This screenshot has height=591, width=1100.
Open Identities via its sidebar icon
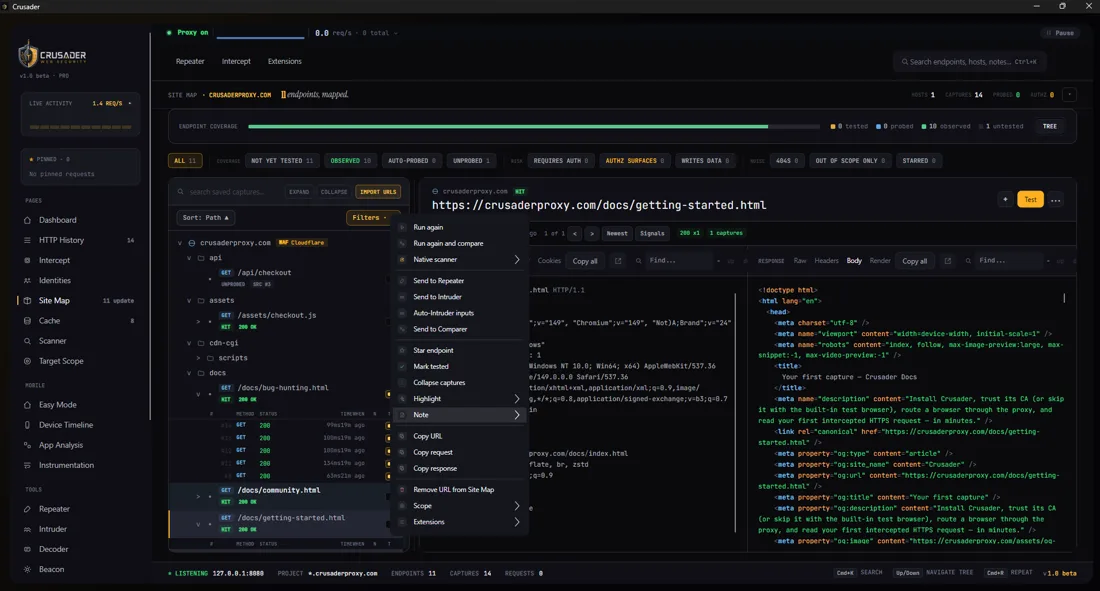pos(27,280)
